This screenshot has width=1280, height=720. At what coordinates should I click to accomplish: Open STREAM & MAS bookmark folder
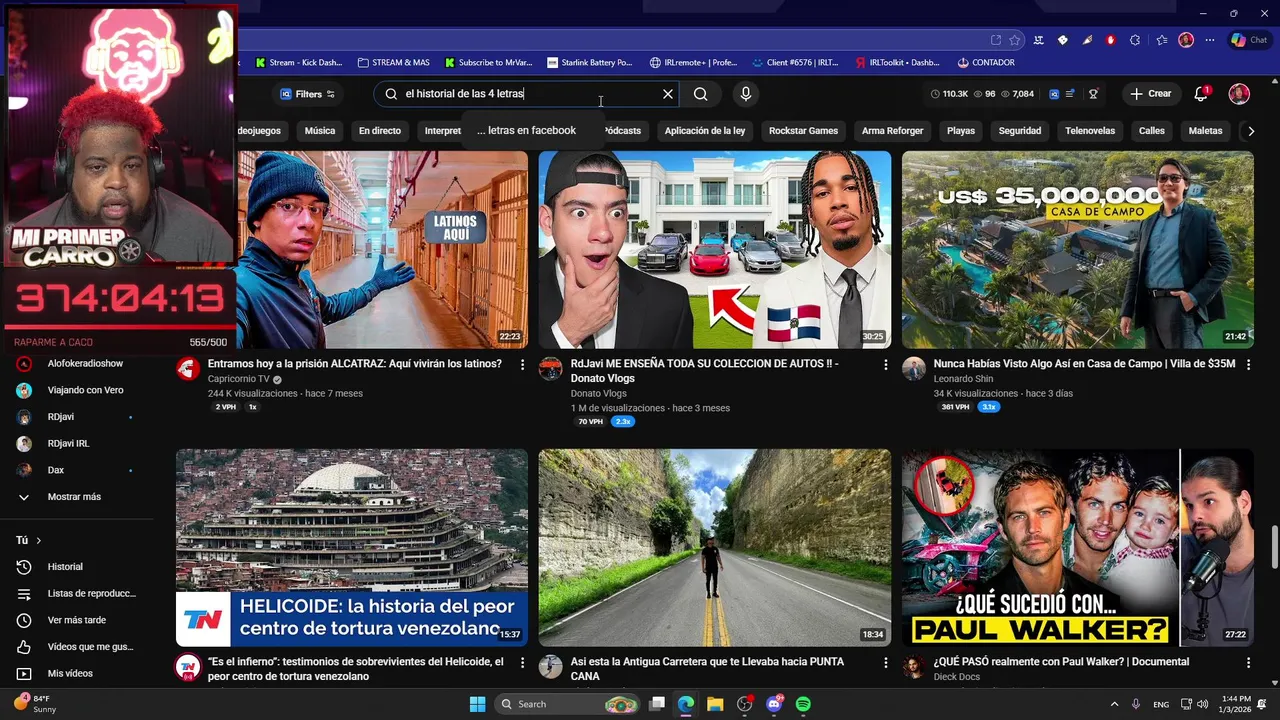393,62
